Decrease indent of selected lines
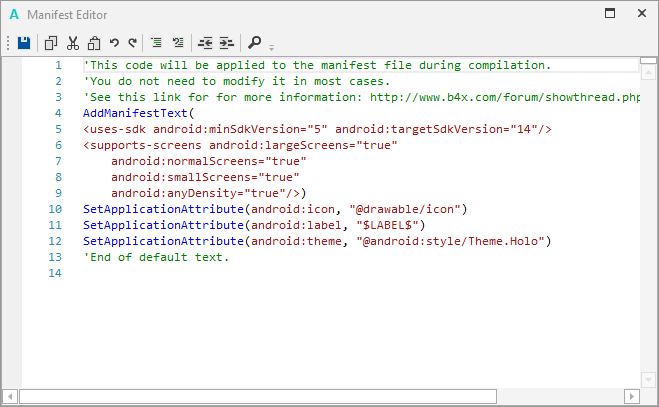The image size is (659, 407). 205,43
